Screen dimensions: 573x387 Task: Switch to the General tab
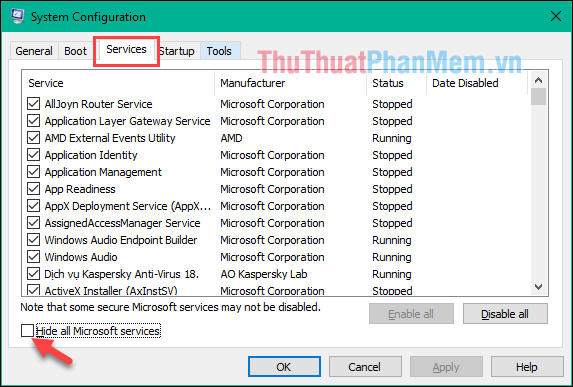tap(34, 51)
